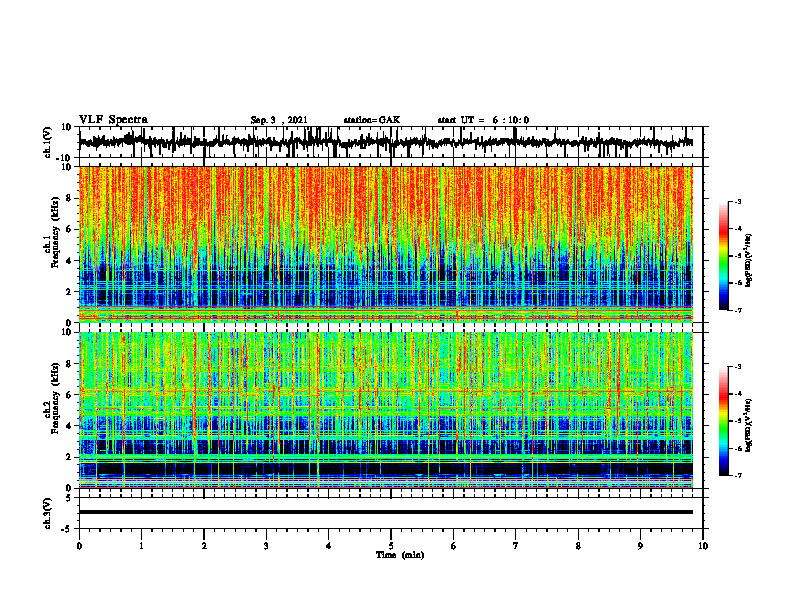This screenshot has height=612, width=792.
Task: Click the ch.1 spectrogram color bar
Action: click(723, 256)
